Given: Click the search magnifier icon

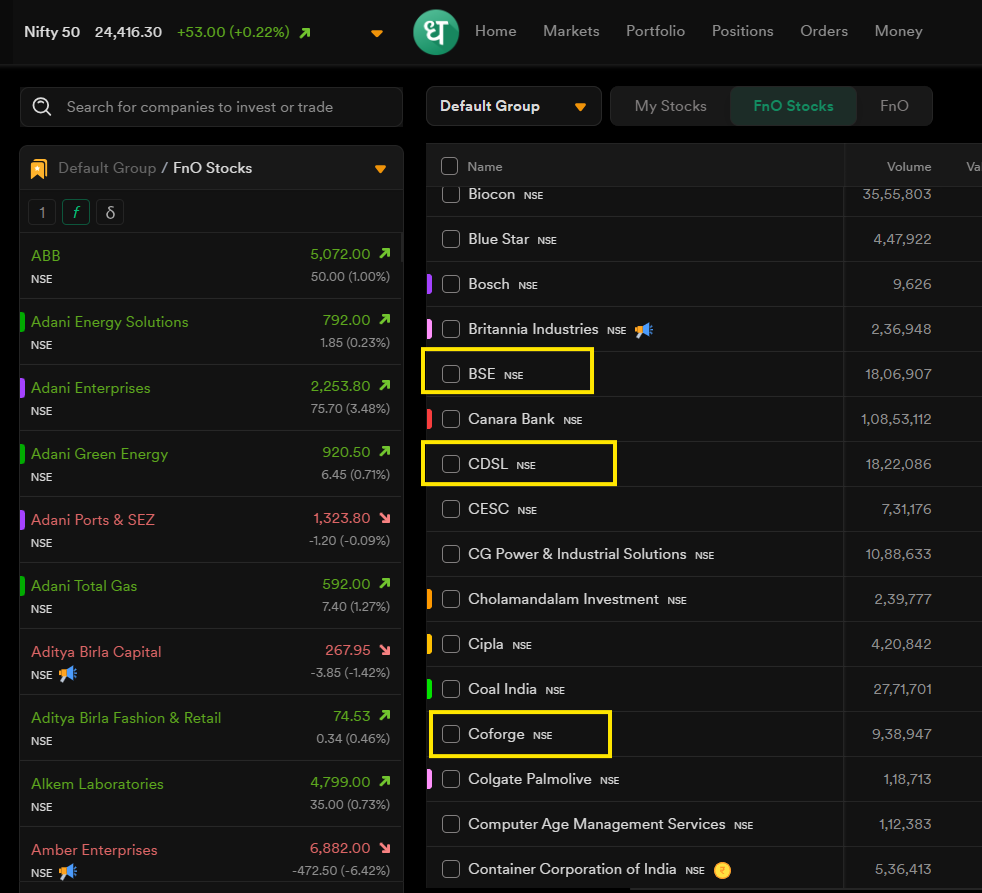Looking at the screenshot, I should [42, 107].
